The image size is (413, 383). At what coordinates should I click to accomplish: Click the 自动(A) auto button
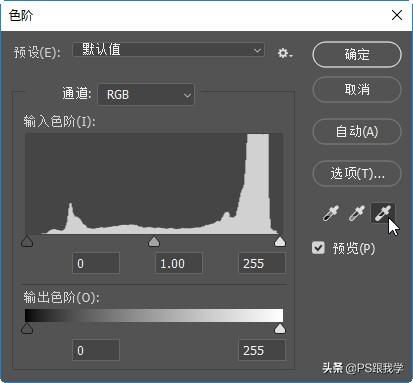tap(357, 131)
